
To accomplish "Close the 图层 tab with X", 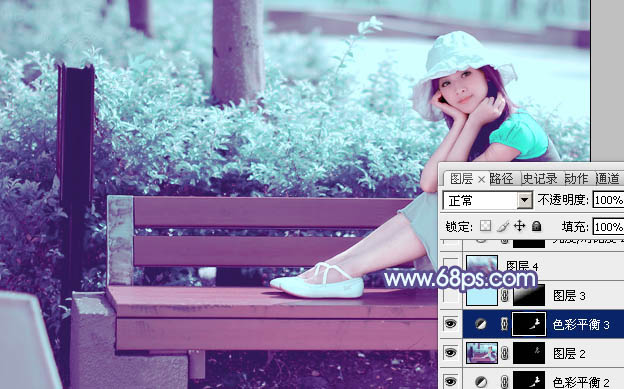I will click(481, 180).
